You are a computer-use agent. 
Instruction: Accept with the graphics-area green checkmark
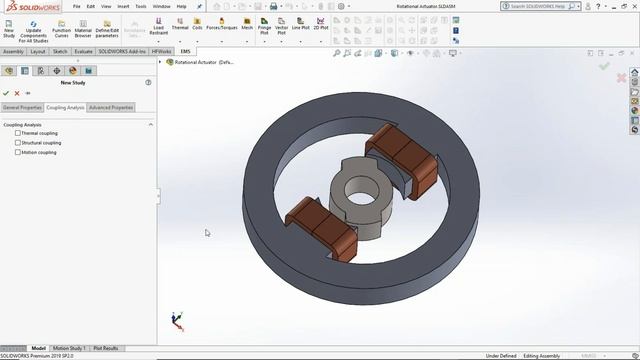[604, 66]
